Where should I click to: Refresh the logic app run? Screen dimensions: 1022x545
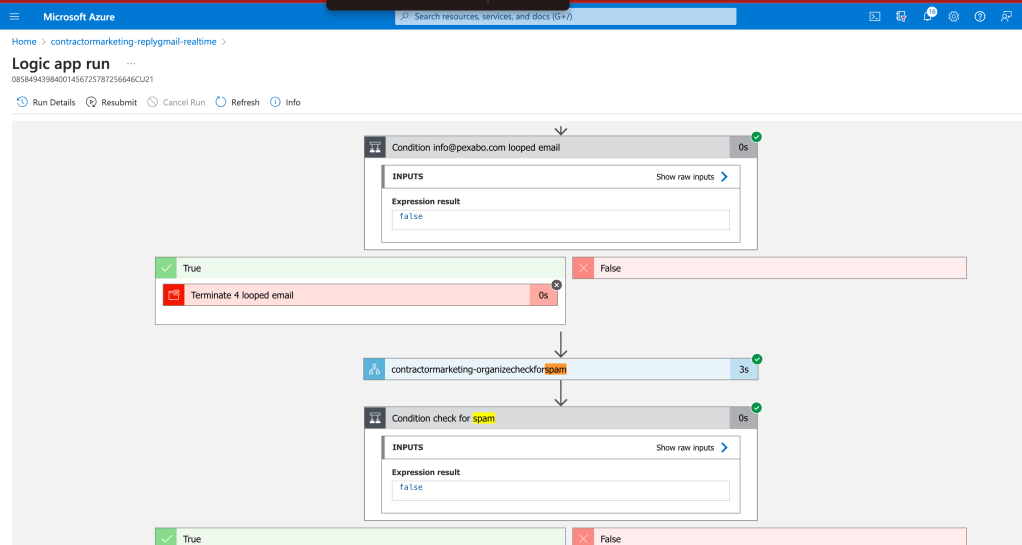(x=237, y=102)
